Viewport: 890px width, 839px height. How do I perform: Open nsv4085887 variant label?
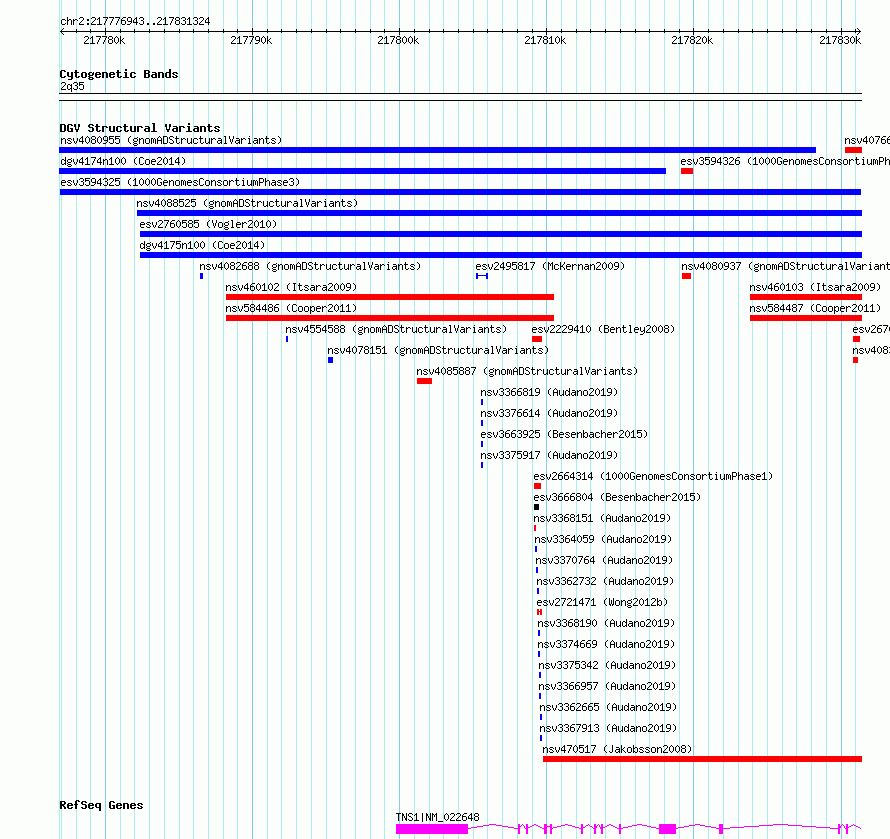coord(527,371)
